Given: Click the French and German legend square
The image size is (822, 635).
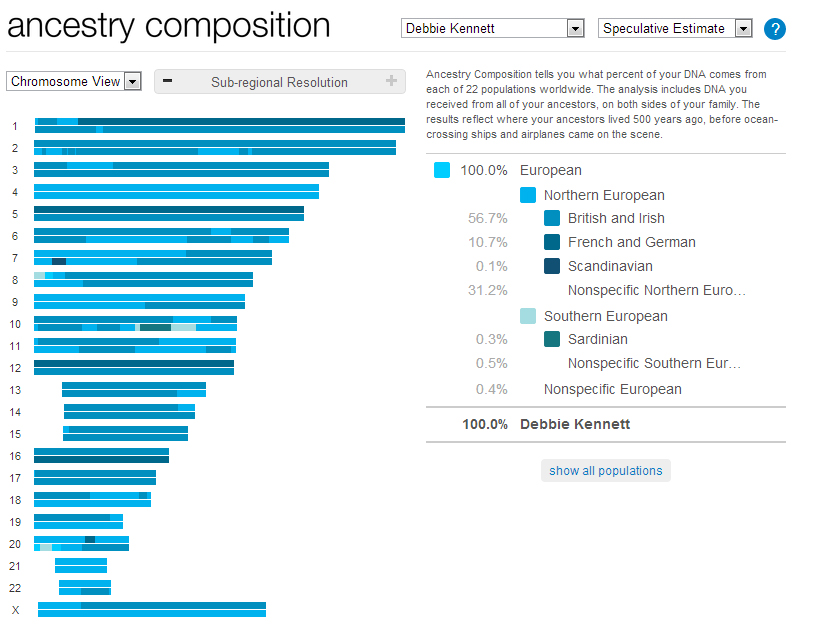Looking at the screenshot, I should click(552, 242).
